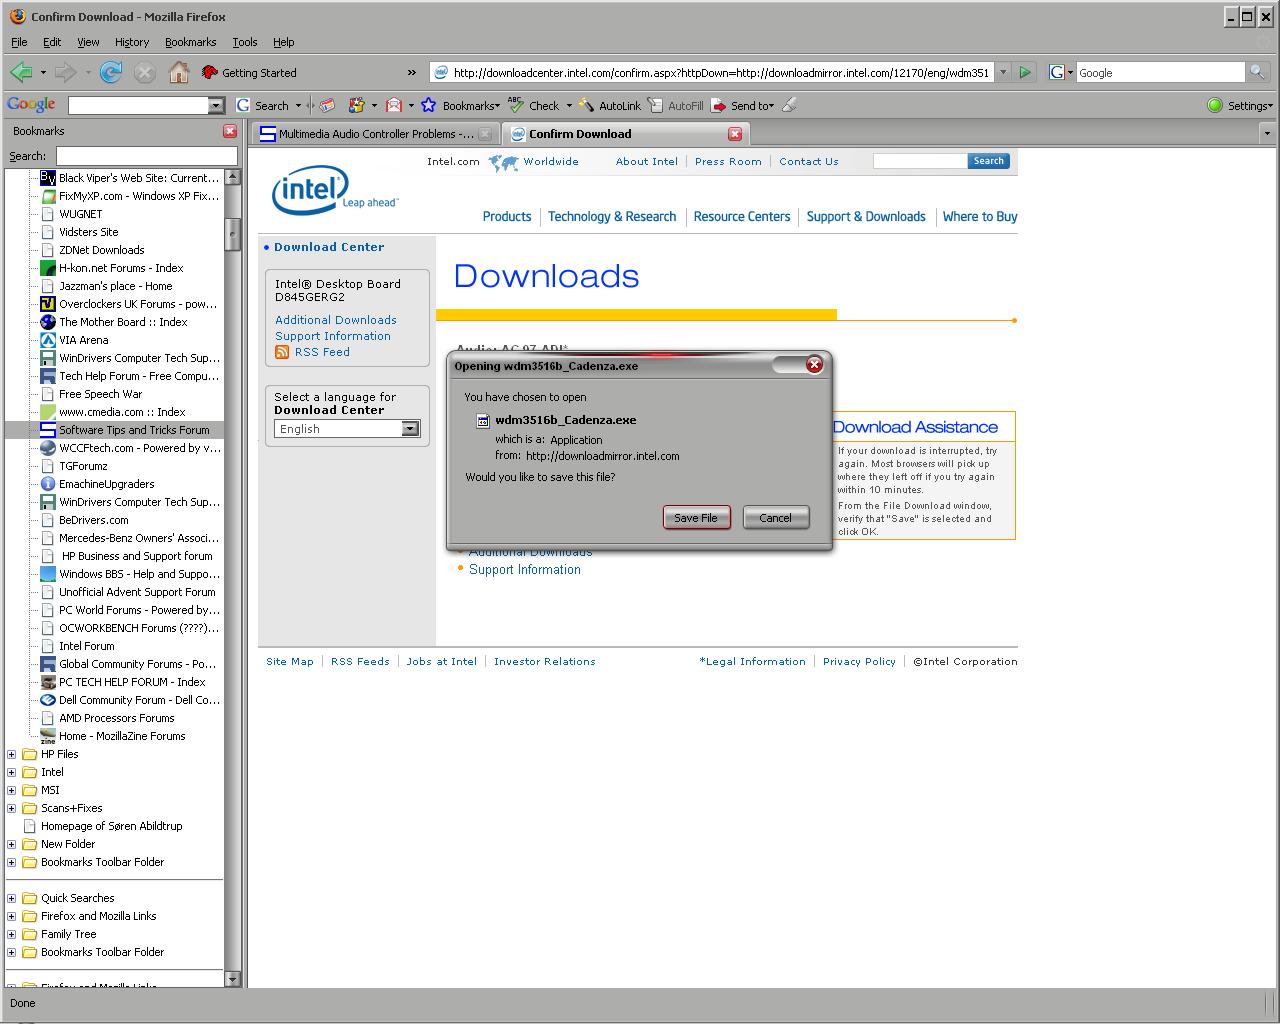Reload the page with the Reload icon

pos(111,72)
